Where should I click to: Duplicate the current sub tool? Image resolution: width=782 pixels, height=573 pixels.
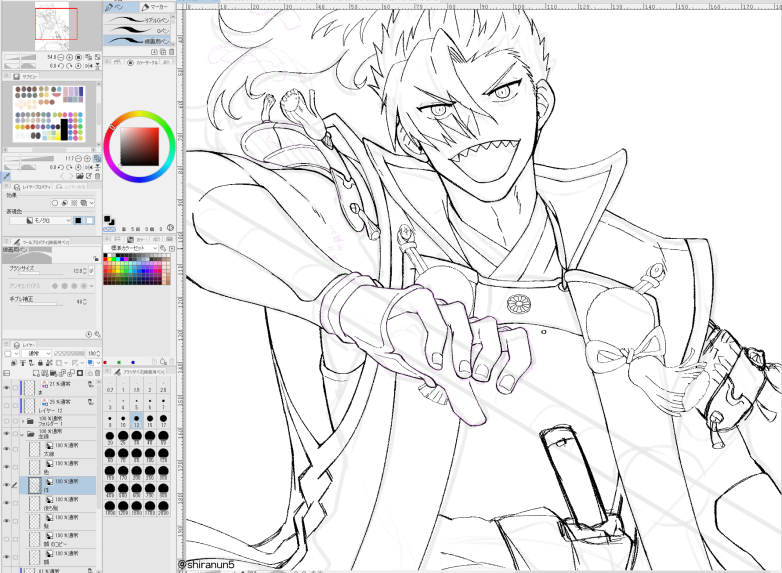163,52
